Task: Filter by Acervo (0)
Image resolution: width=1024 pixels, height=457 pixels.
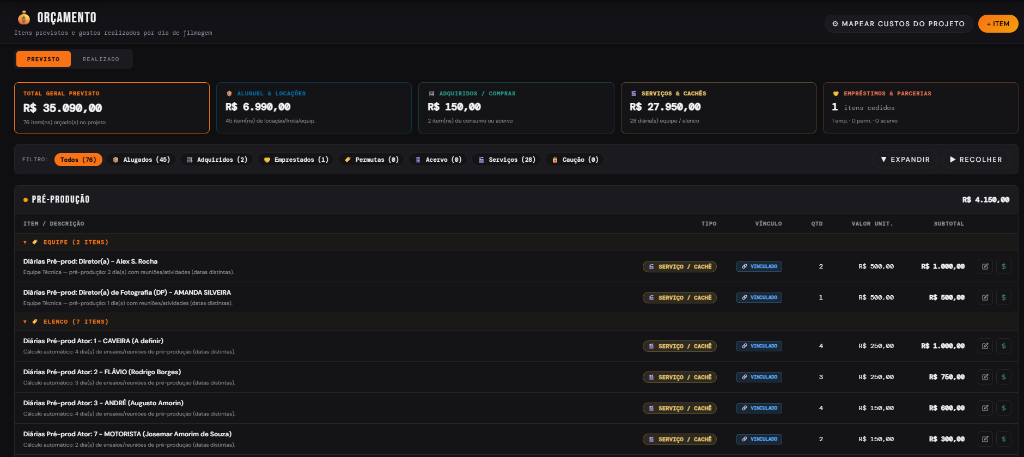Action: 438,159
